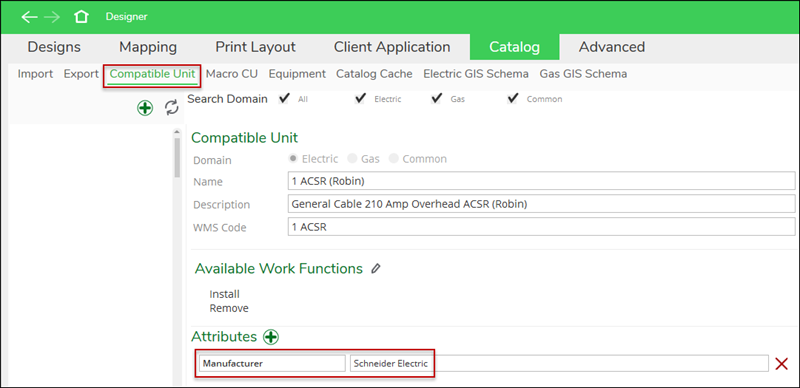Image resolution: width=800 pixels, height=388 pixels.
Task: Click the Search Domain label
Action: point(228,99)
